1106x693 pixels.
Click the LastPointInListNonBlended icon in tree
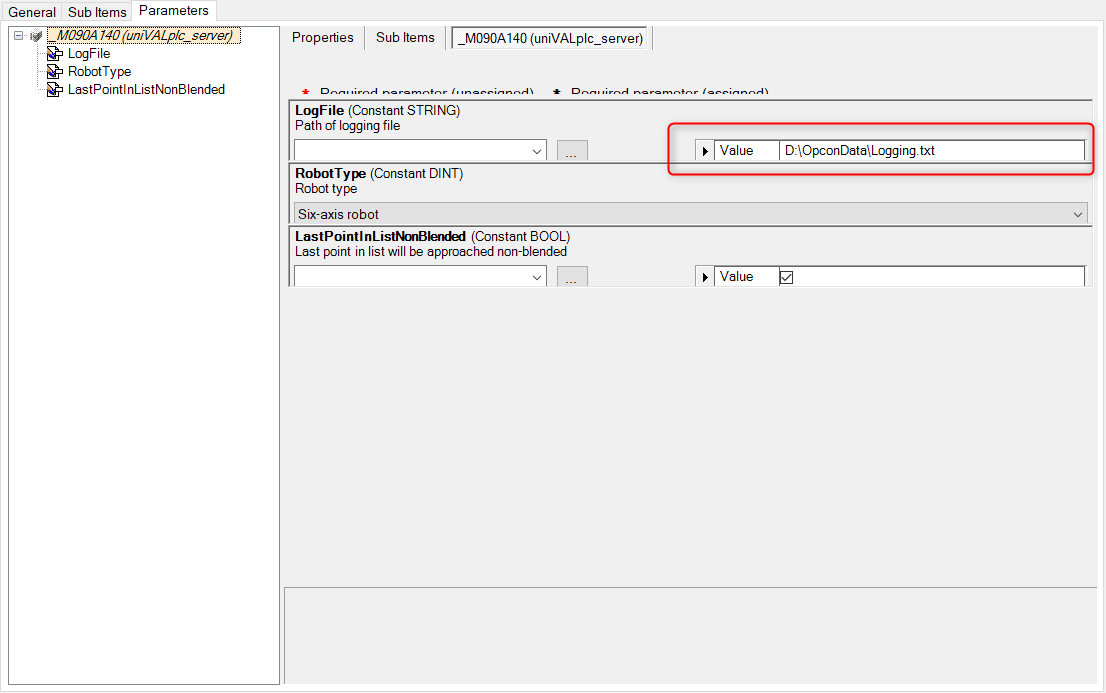55,90
